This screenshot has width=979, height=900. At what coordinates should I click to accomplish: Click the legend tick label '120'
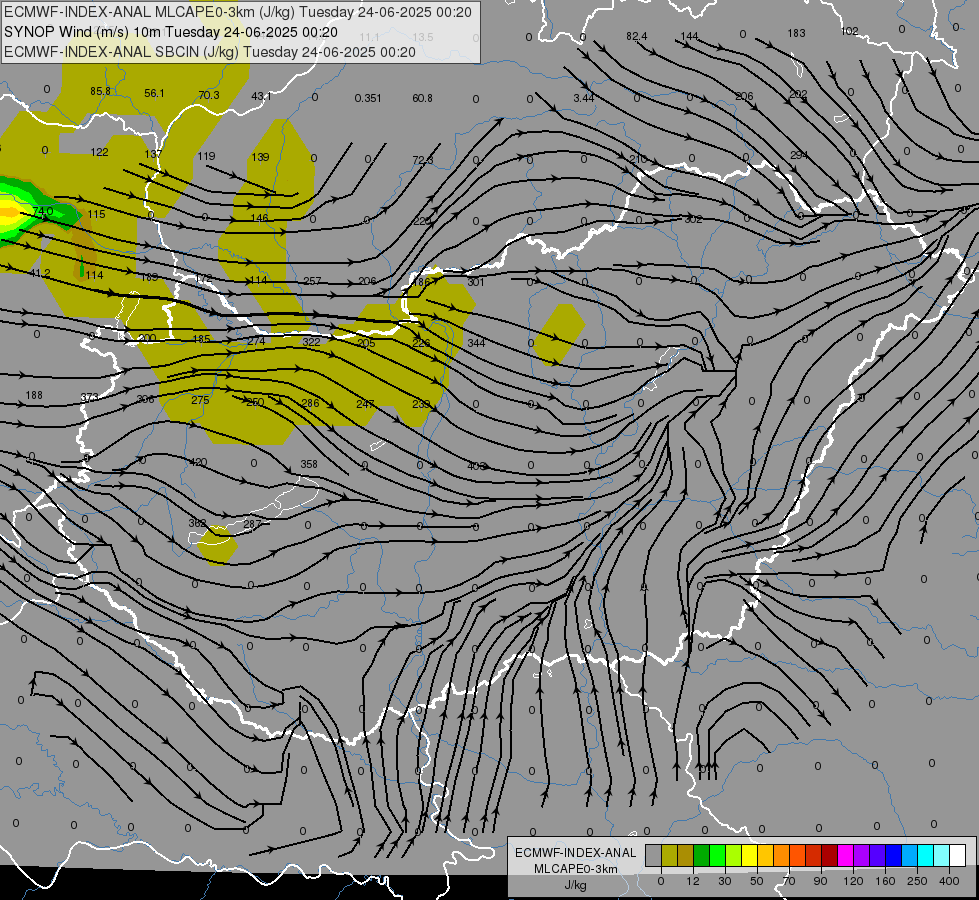coord(854,881)
